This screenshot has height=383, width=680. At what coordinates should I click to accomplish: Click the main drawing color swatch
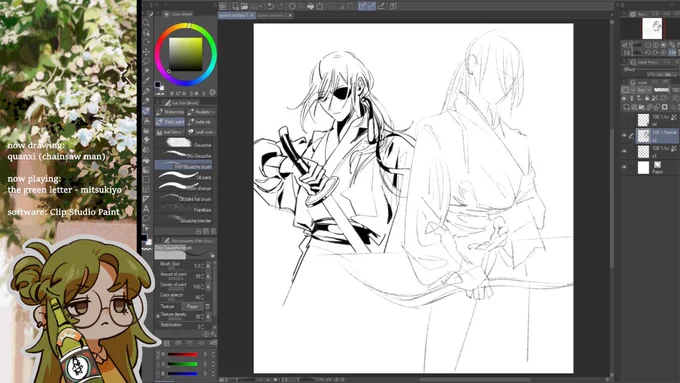(x=157, y=85)
